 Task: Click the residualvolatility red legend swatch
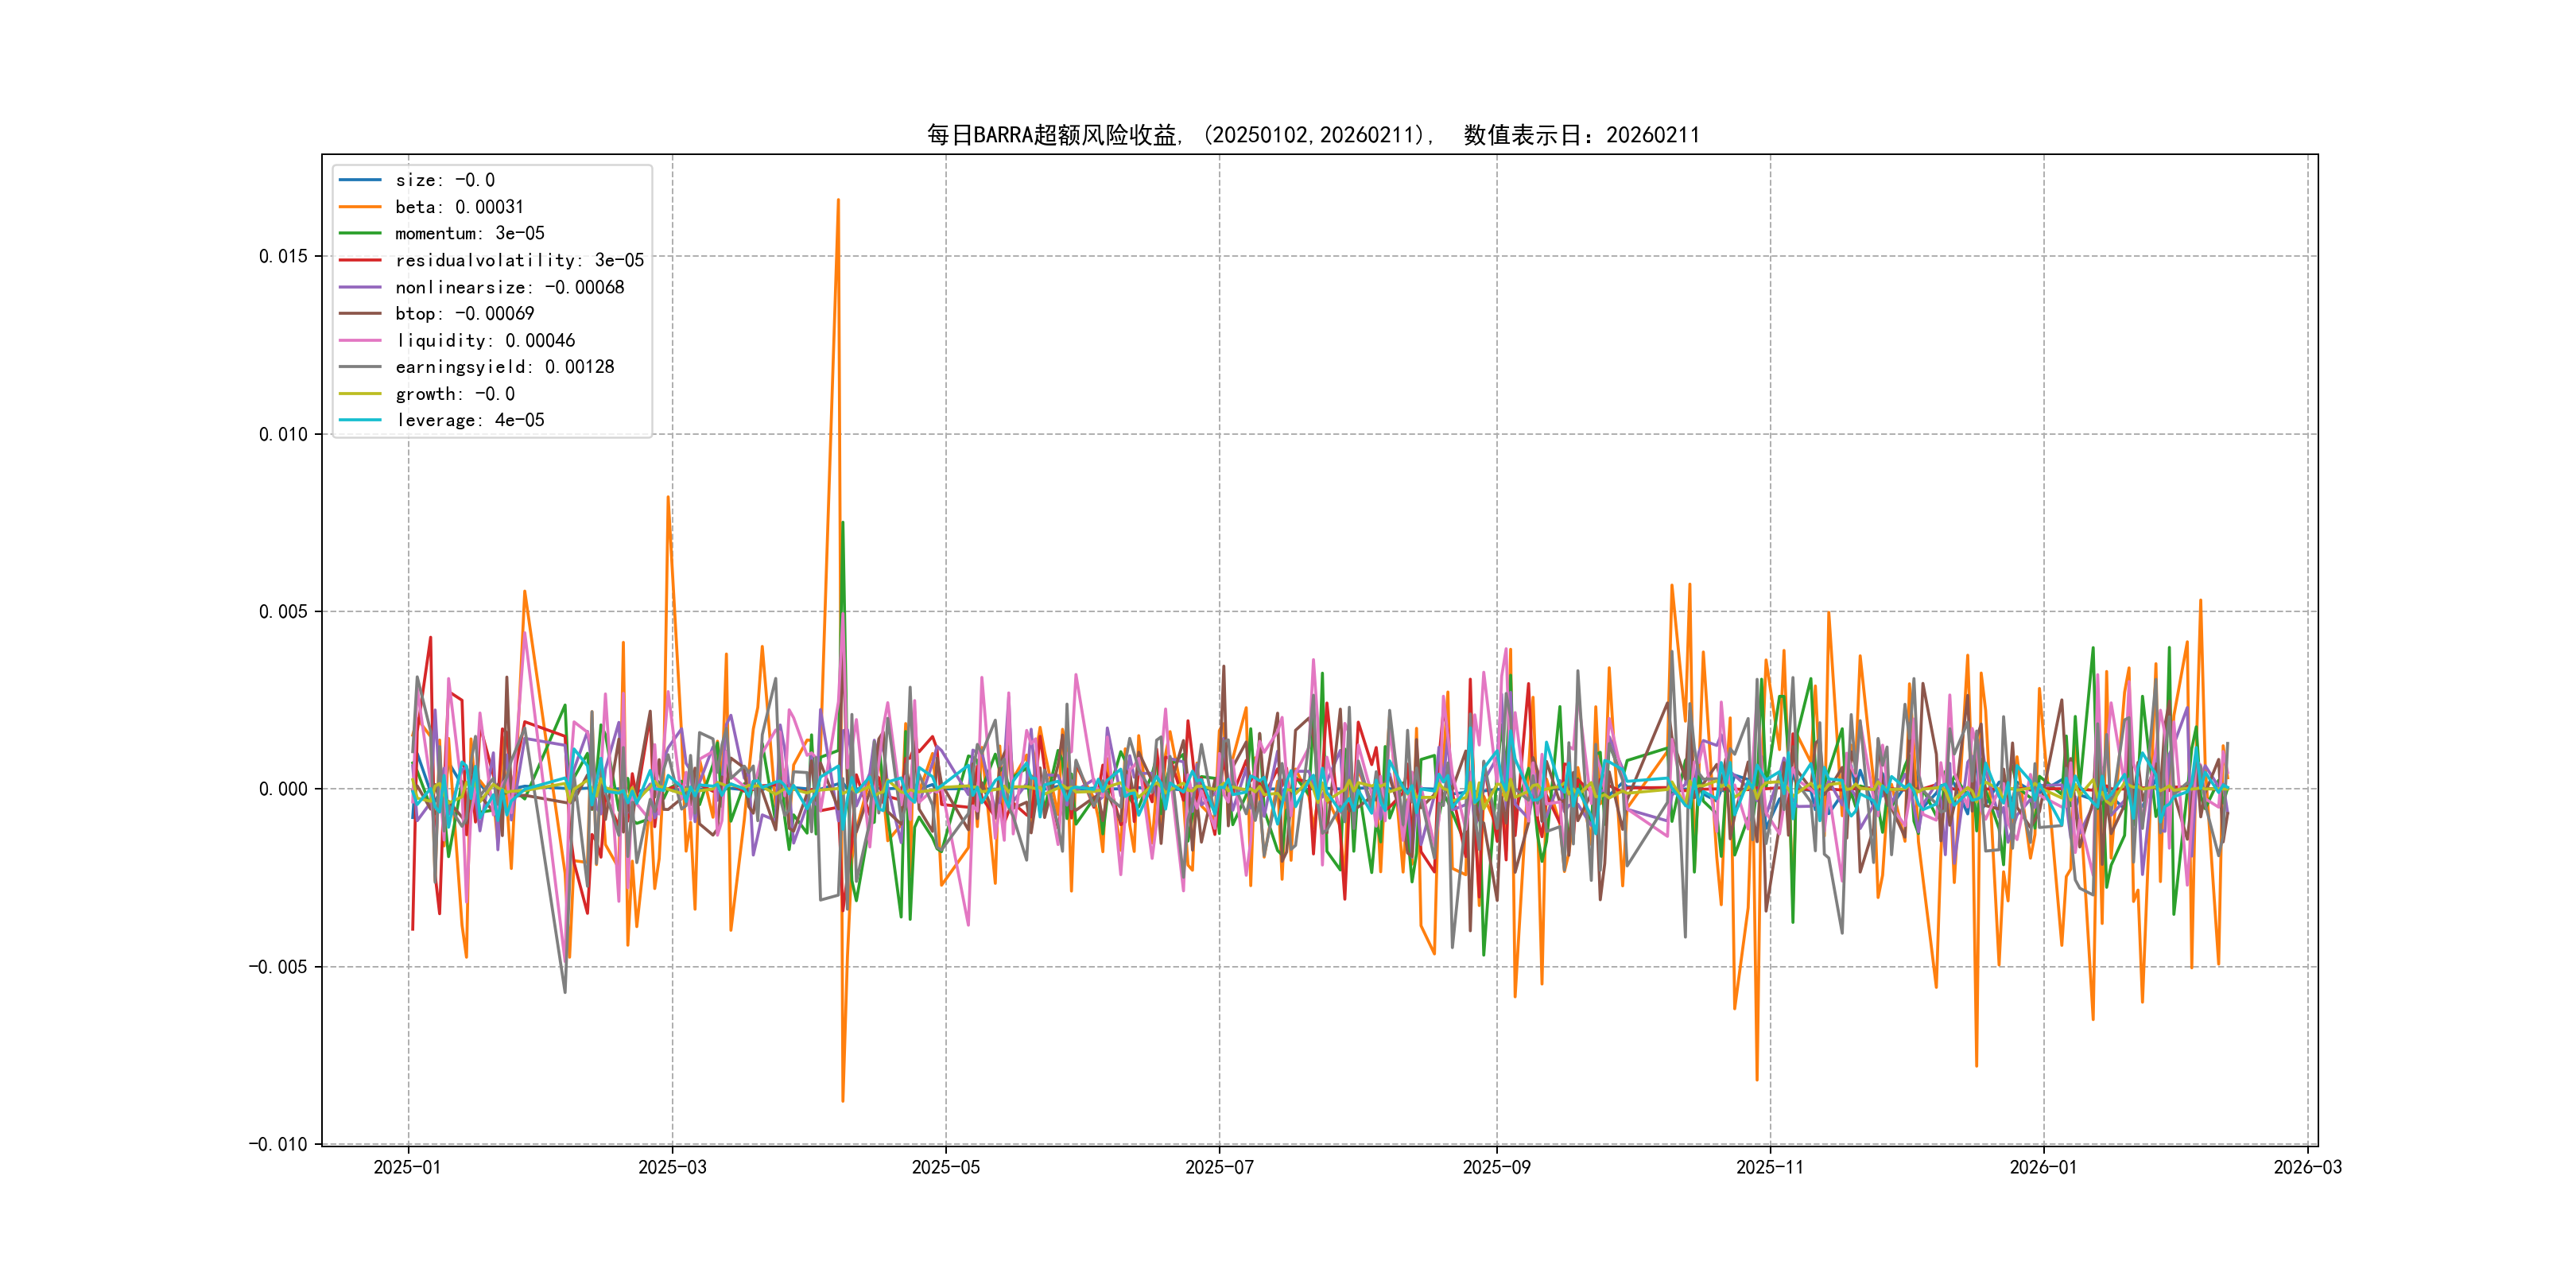coord(360,260)
